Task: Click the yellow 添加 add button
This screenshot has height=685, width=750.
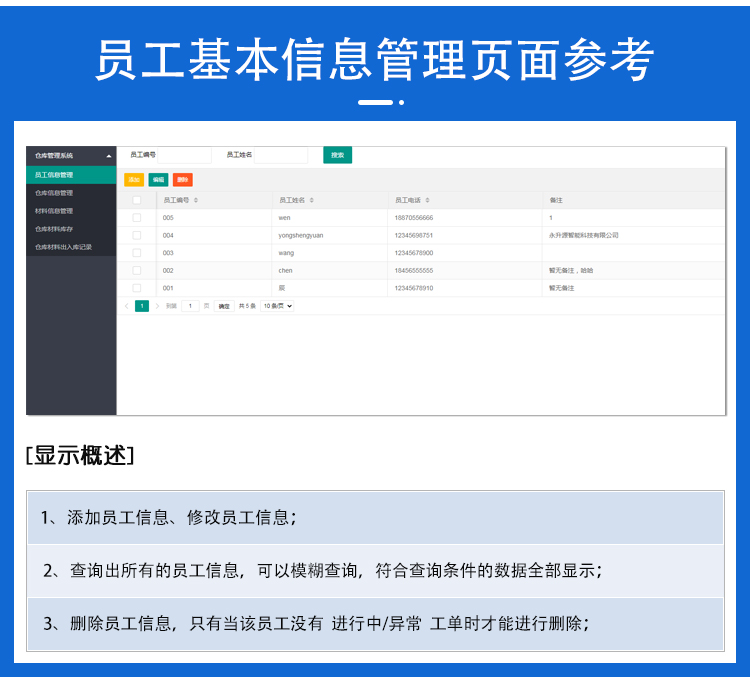Action: tap(133, 180)
